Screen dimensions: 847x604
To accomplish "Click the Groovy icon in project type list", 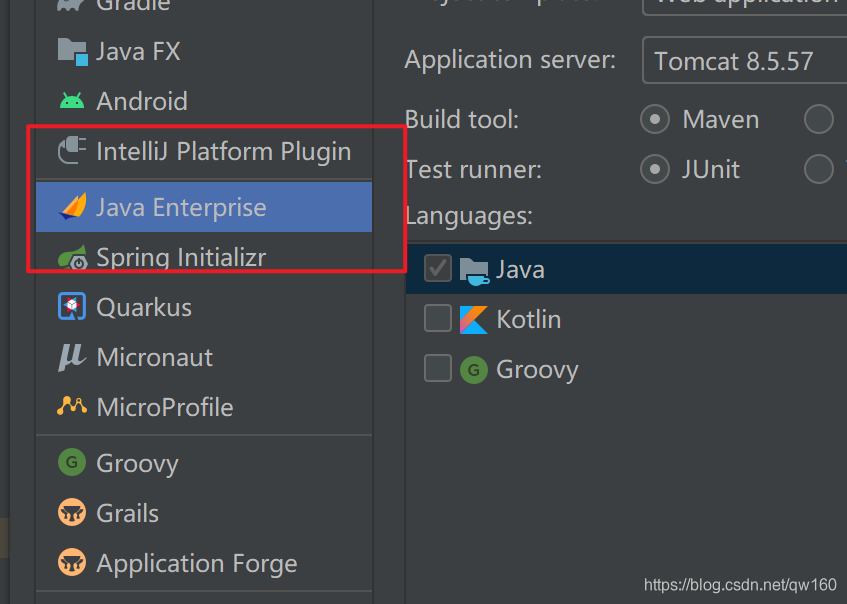I will (72, 462).
